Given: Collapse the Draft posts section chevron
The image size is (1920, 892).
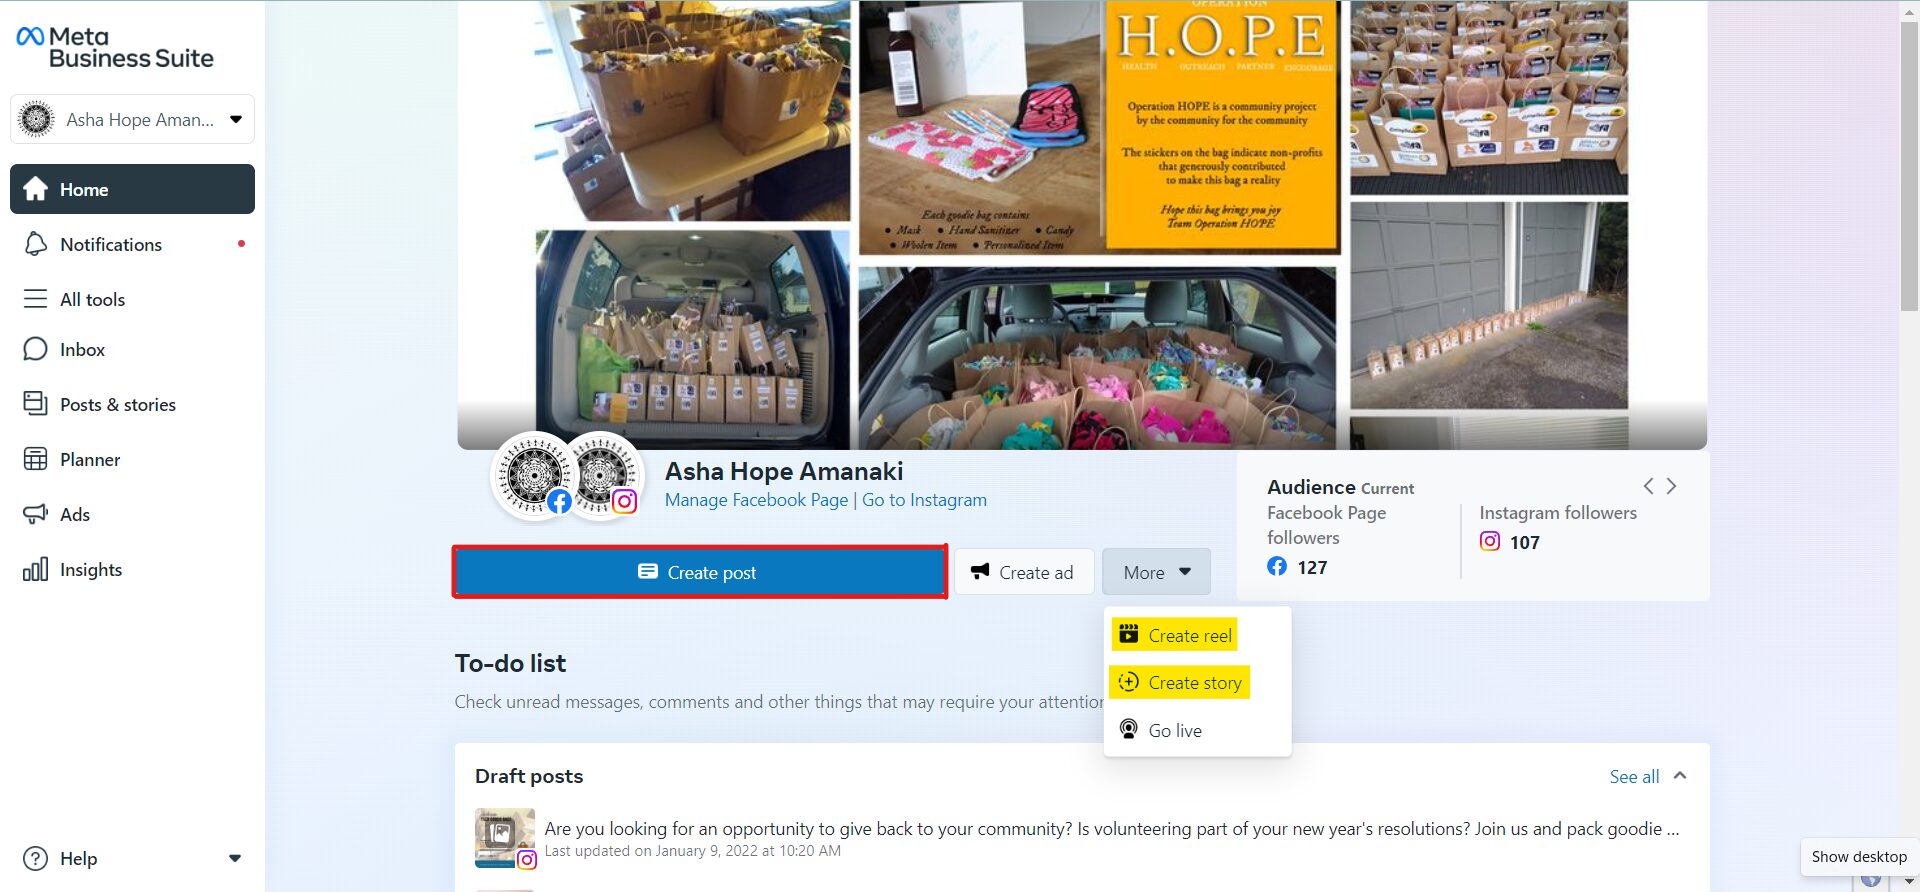Looking at the screenshot, I should (x=1680, y=776).
